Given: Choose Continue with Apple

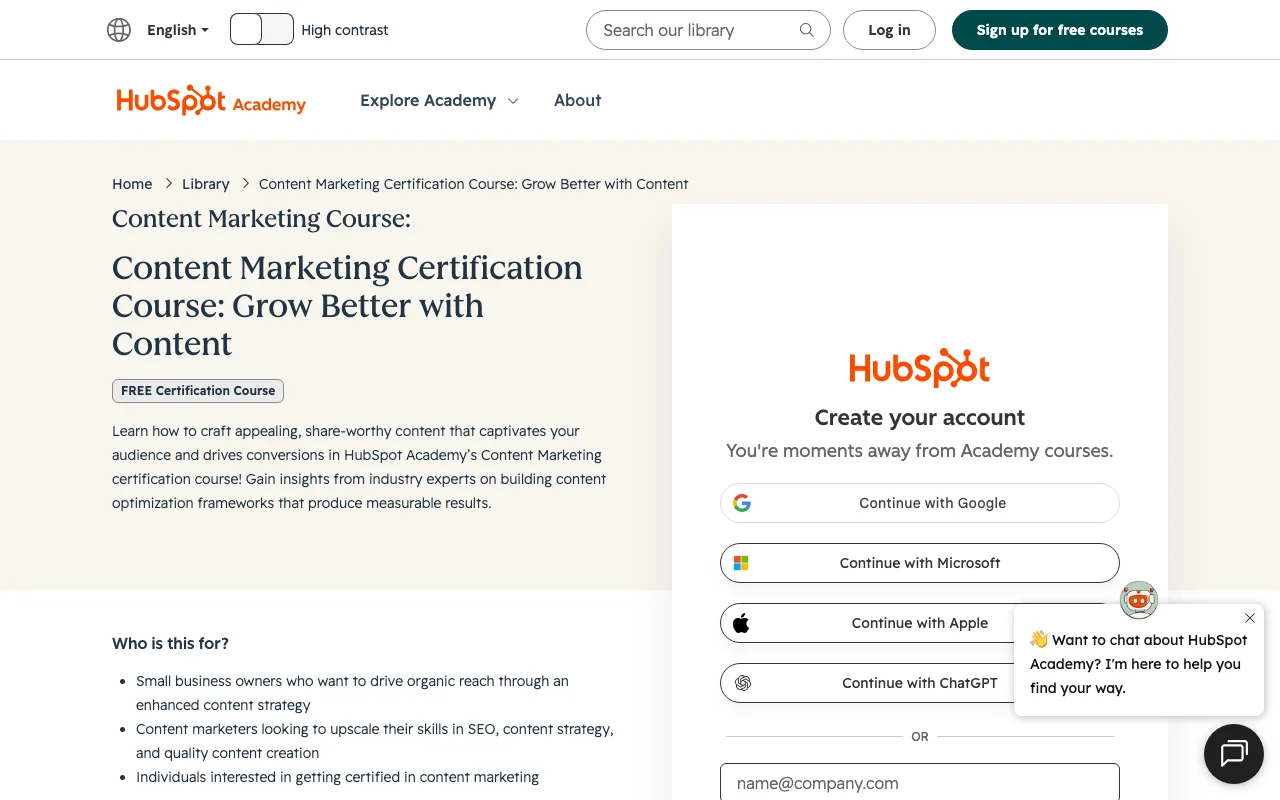Looking at the screenshot, I should coord(920,623).
